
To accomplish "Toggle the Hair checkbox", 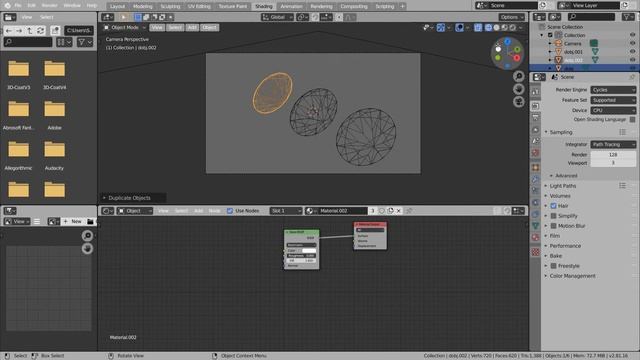I will coord(553,206).
